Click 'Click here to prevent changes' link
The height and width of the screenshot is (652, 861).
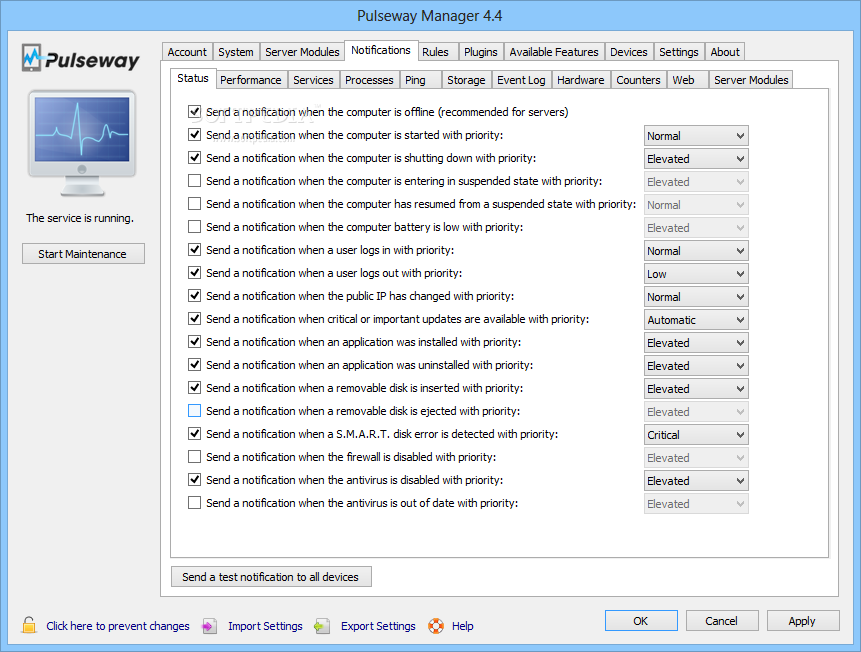[x=118, y=626]
